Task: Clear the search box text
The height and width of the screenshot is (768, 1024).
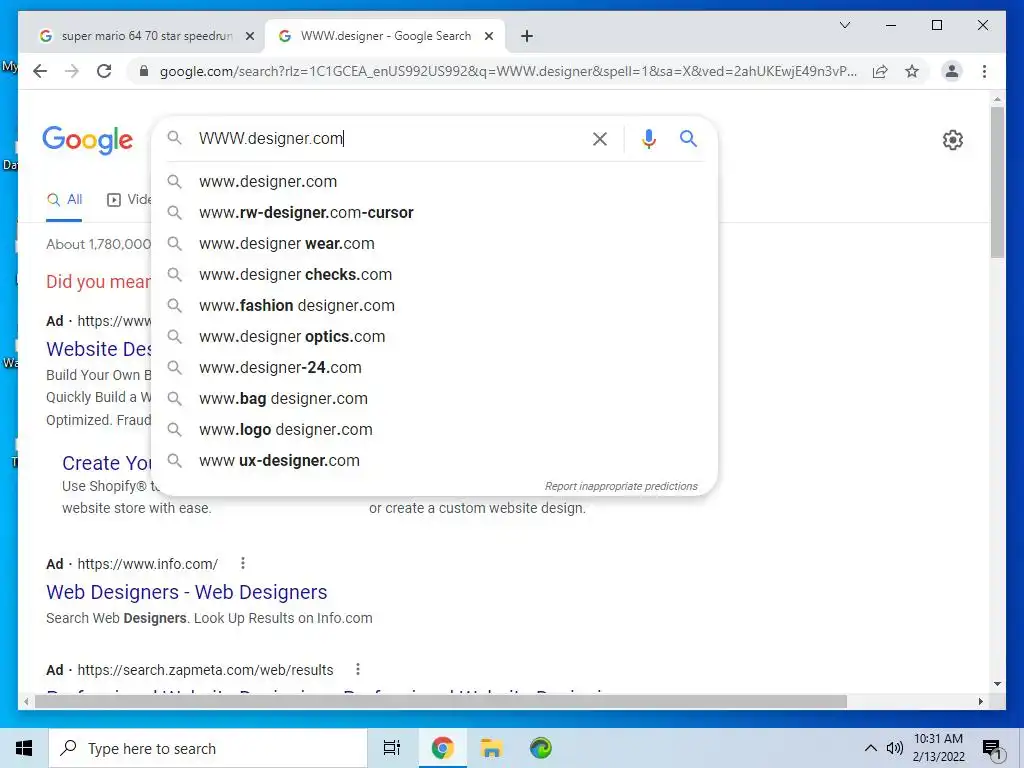Action: (x=600, y=139)
